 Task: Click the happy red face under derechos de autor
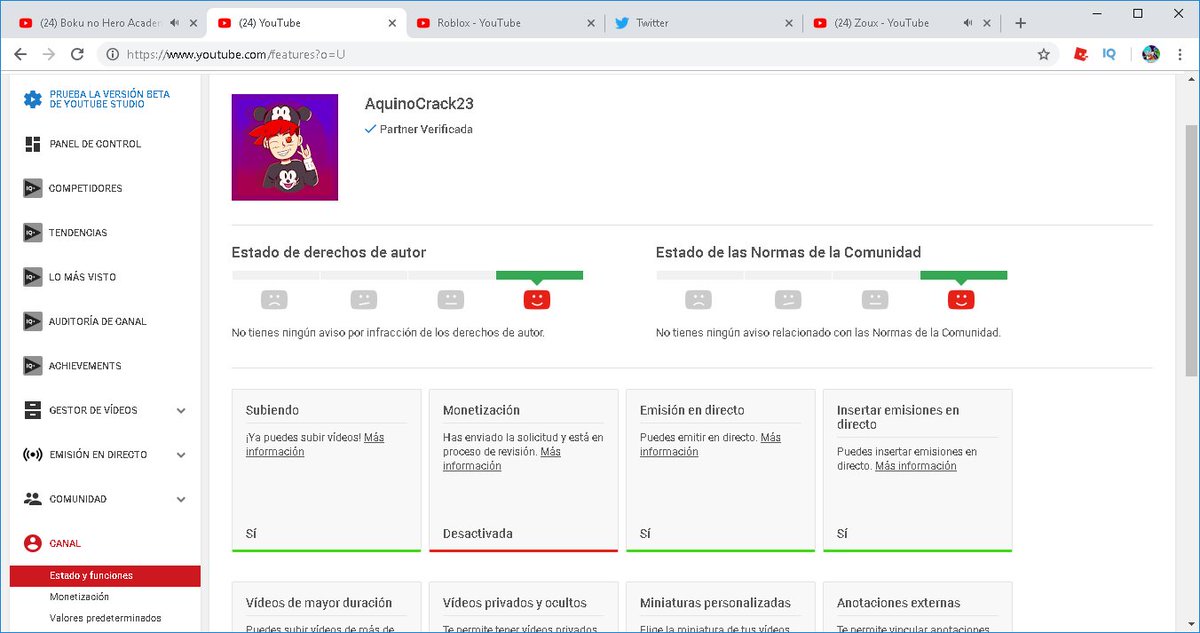coord(538,298)
